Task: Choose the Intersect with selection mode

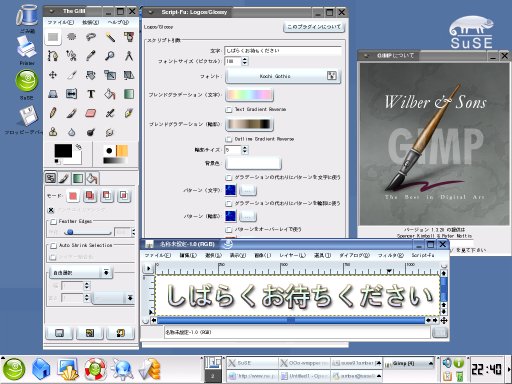Action: coord(124,196)
